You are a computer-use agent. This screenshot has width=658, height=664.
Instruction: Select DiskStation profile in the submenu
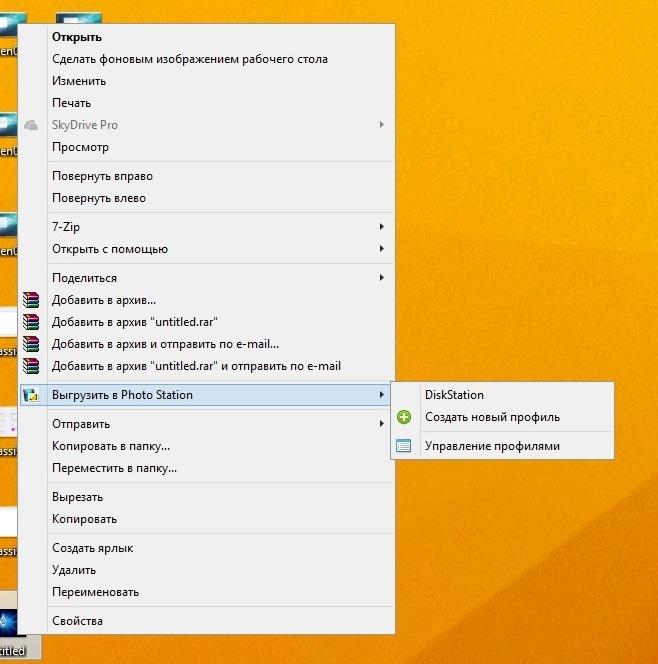454,395
